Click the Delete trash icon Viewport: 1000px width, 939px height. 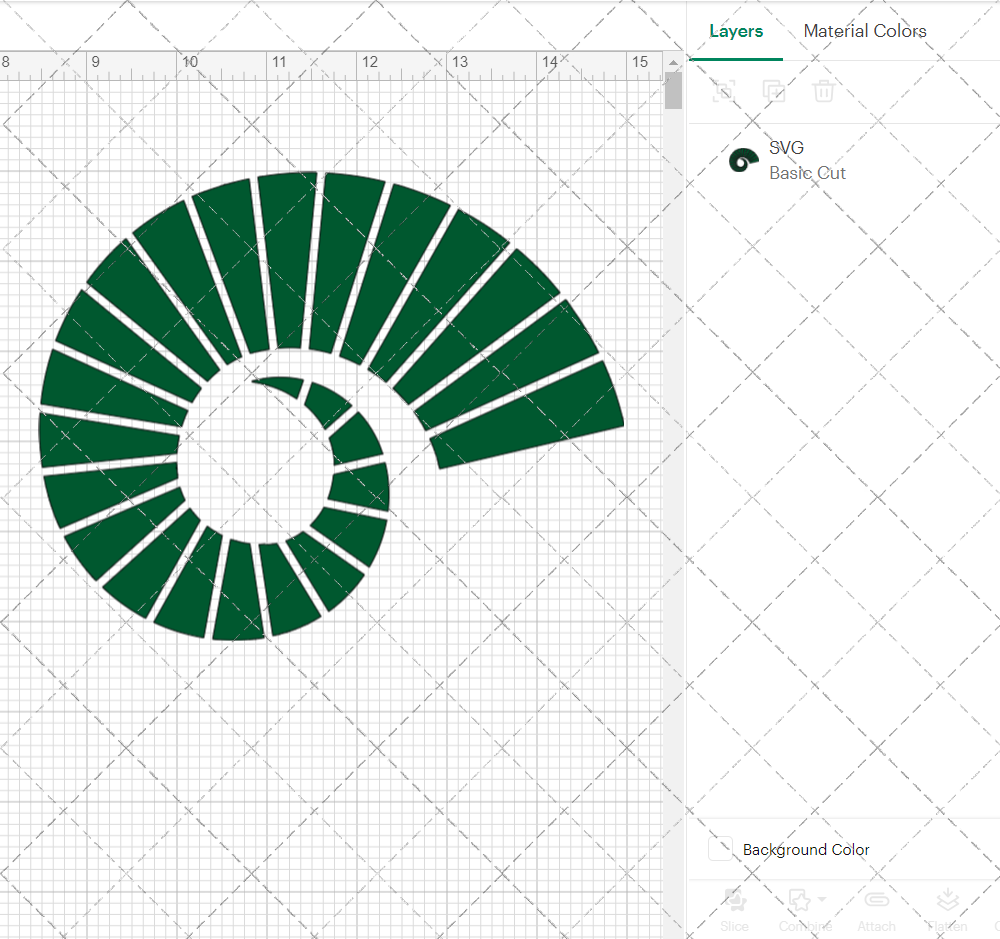coord(823,91)
